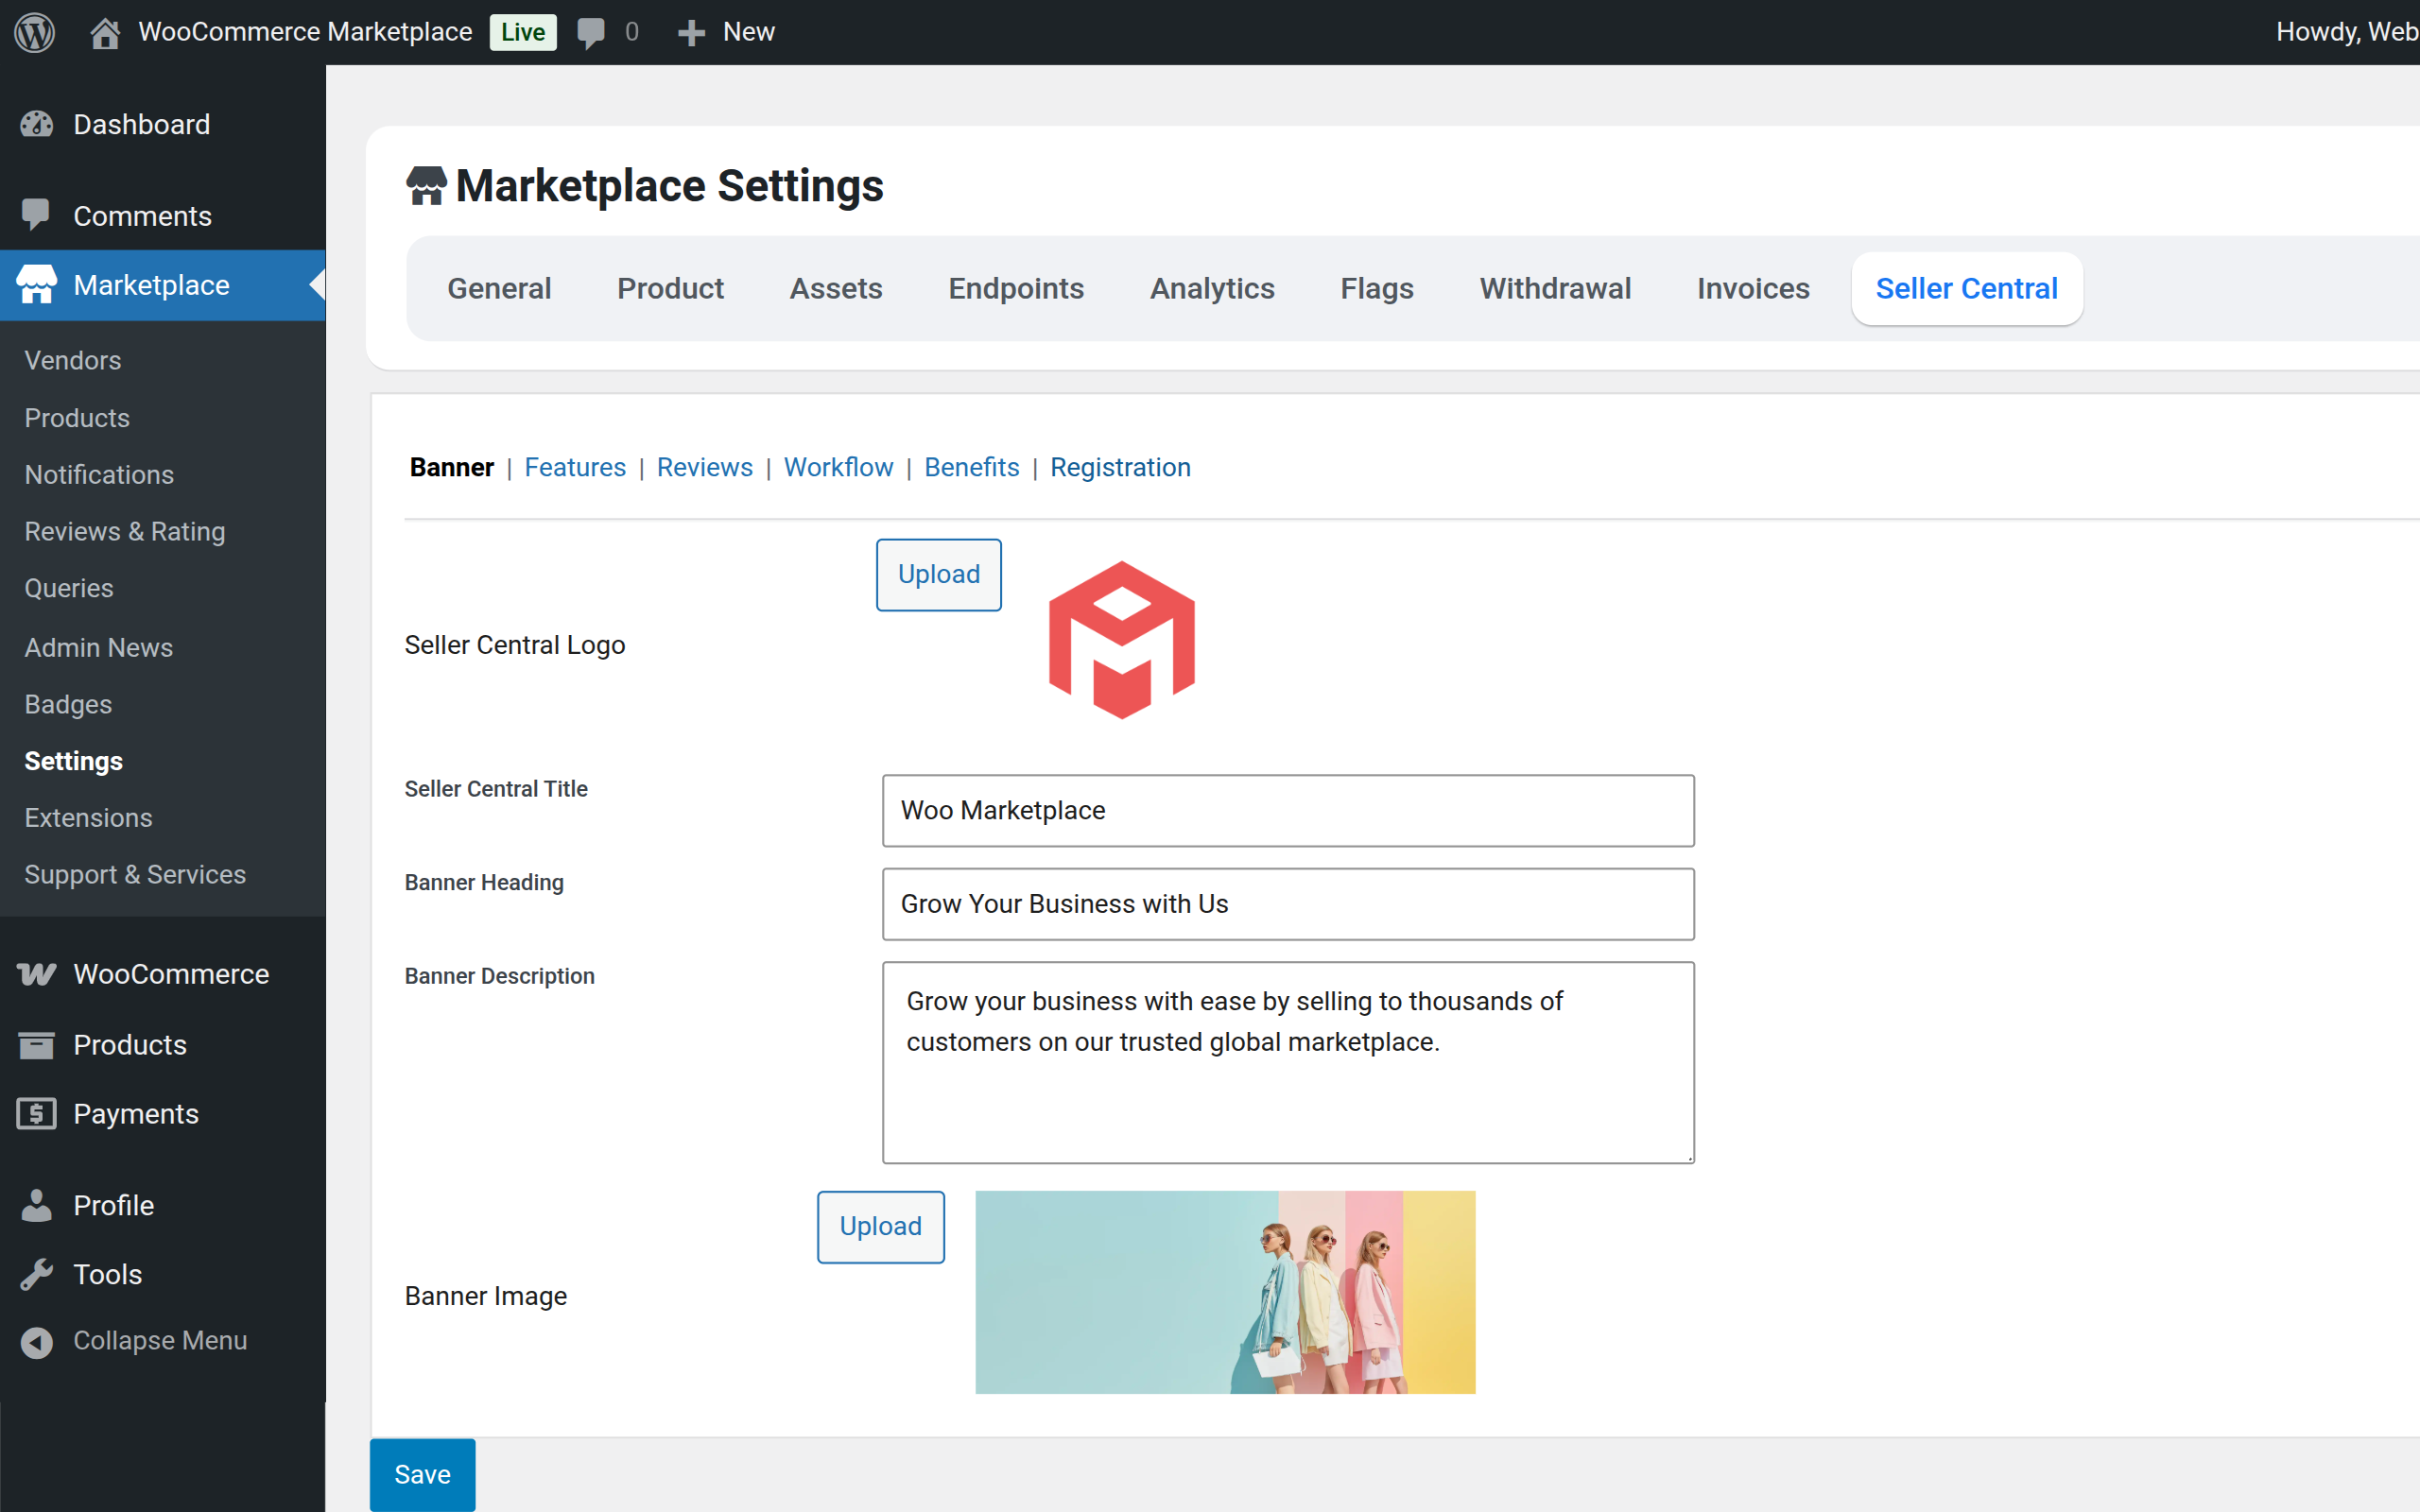Open the Registration section link
2420x1512 pixels.
click(x=1120, y=467)
